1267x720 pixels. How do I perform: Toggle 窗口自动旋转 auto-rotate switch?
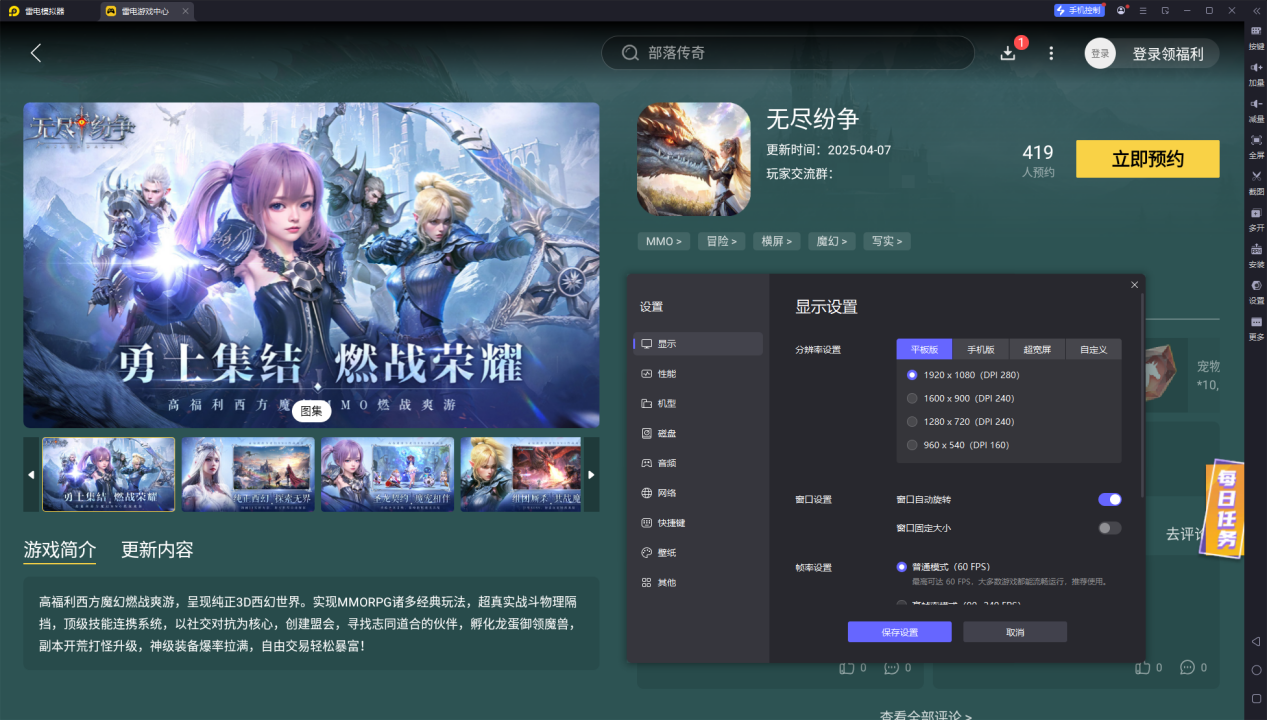click(x=1109, y=499)
